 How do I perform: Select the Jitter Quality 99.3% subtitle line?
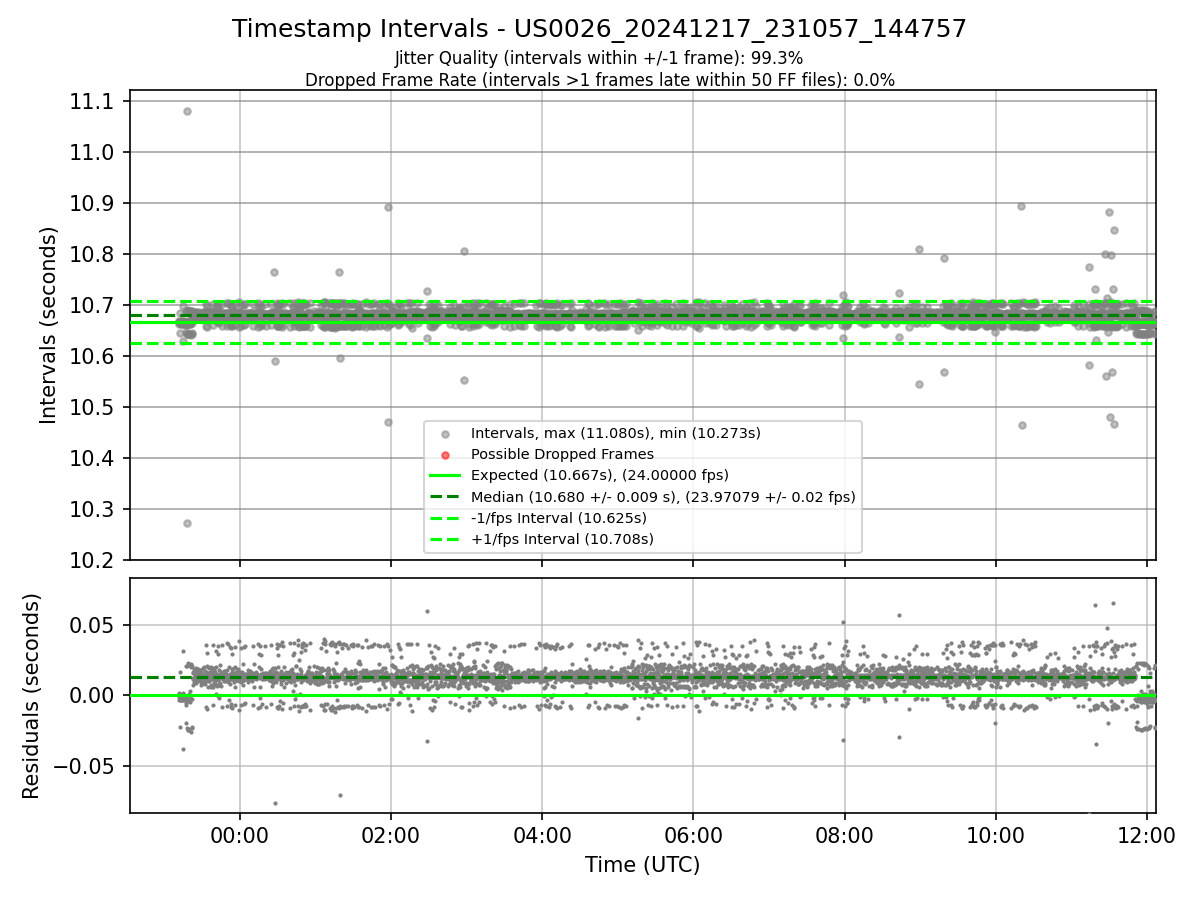pos(599,58)
